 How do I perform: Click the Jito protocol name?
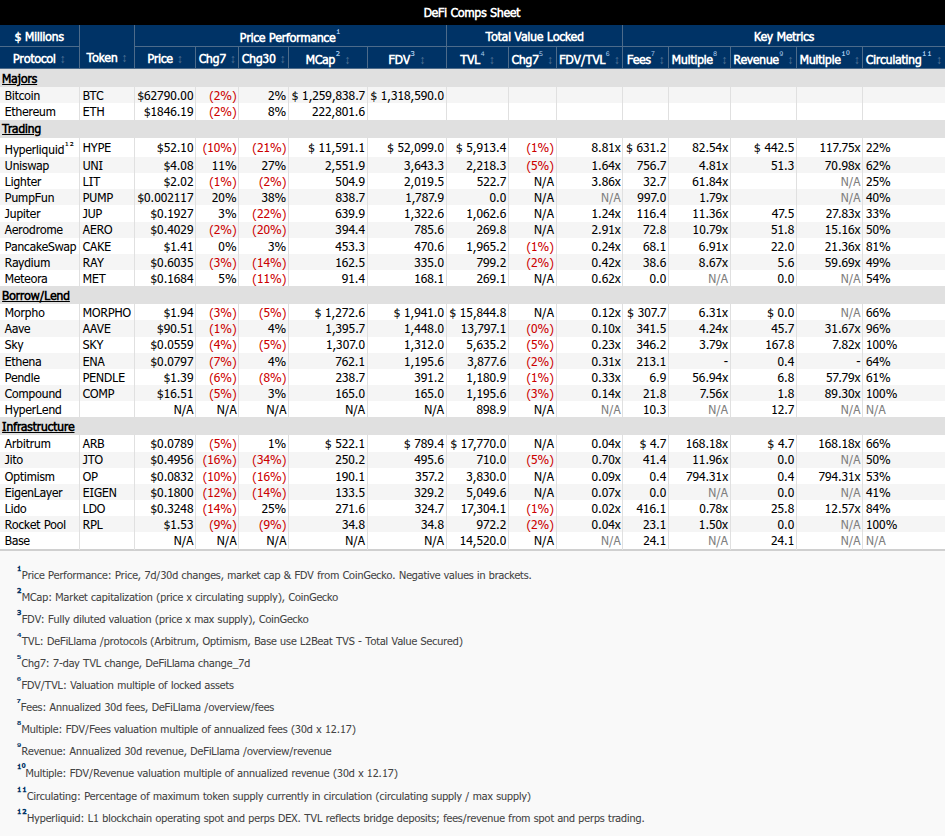[14, 460]
